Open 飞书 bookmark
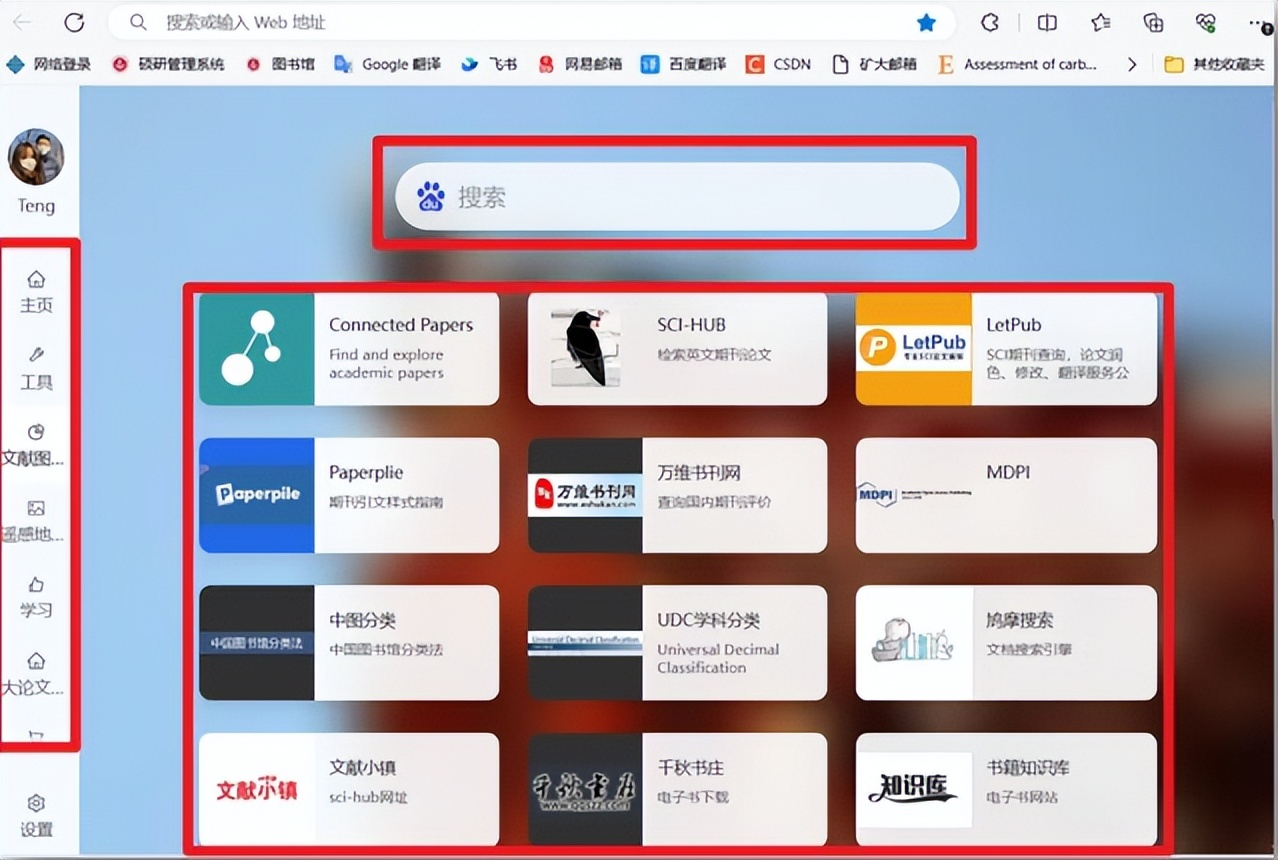1278x860 pixels. tap(489, 64)
